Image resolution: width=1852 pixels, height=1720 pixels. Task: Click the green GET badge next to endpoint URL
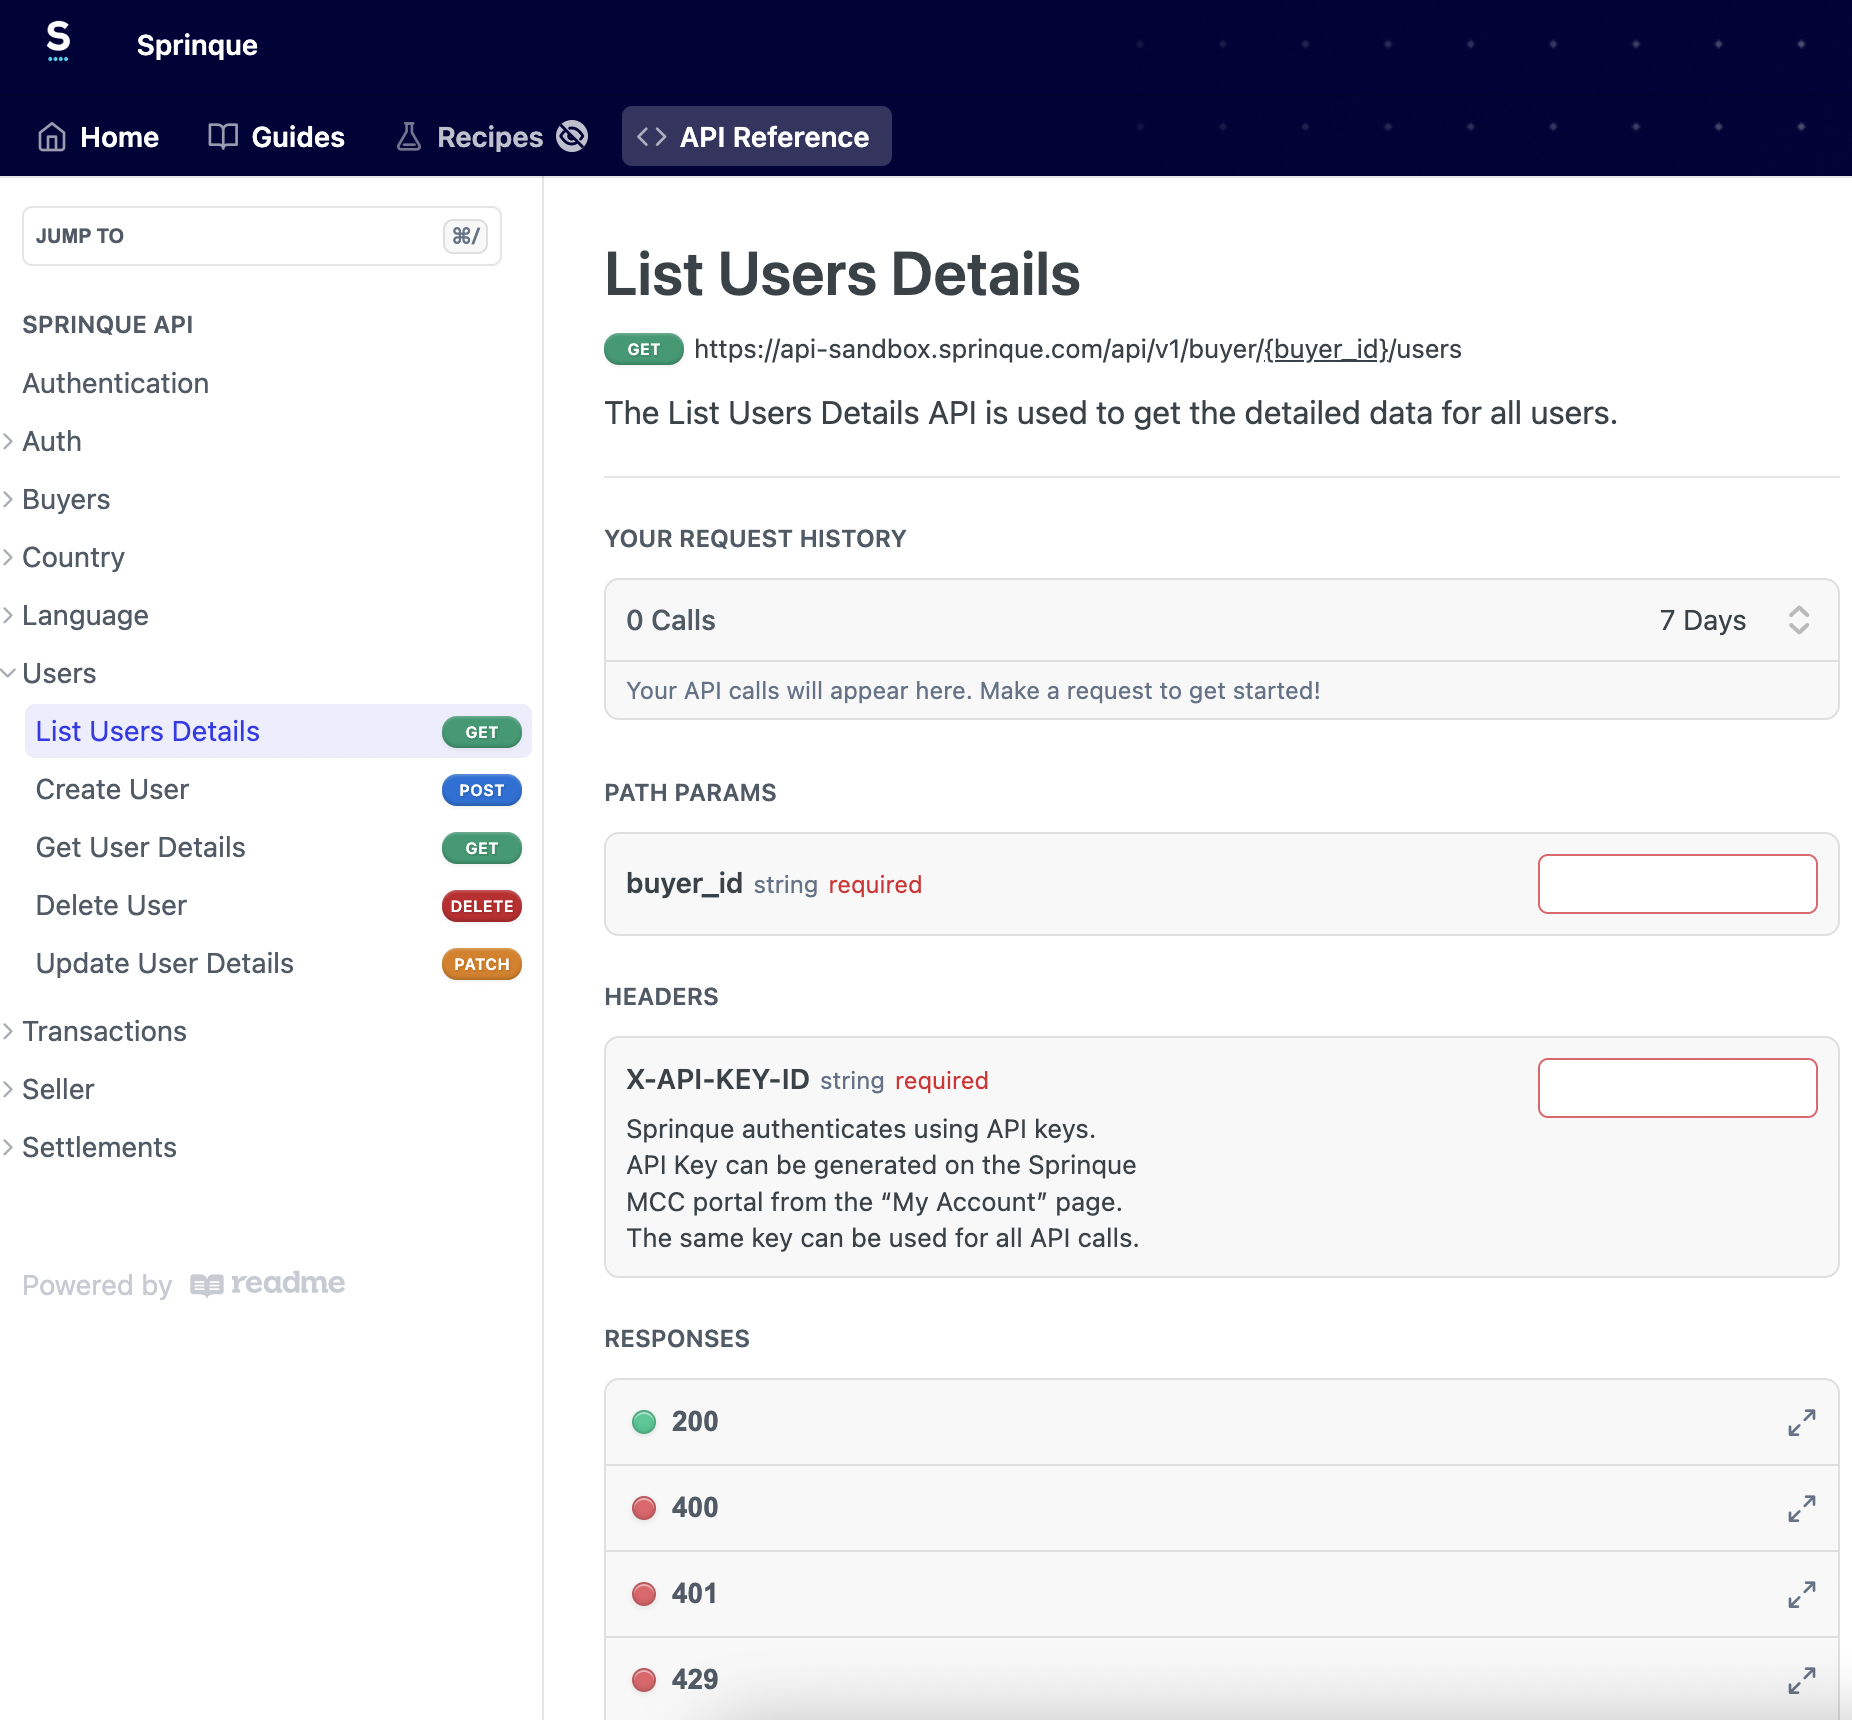tap(644, 349)
